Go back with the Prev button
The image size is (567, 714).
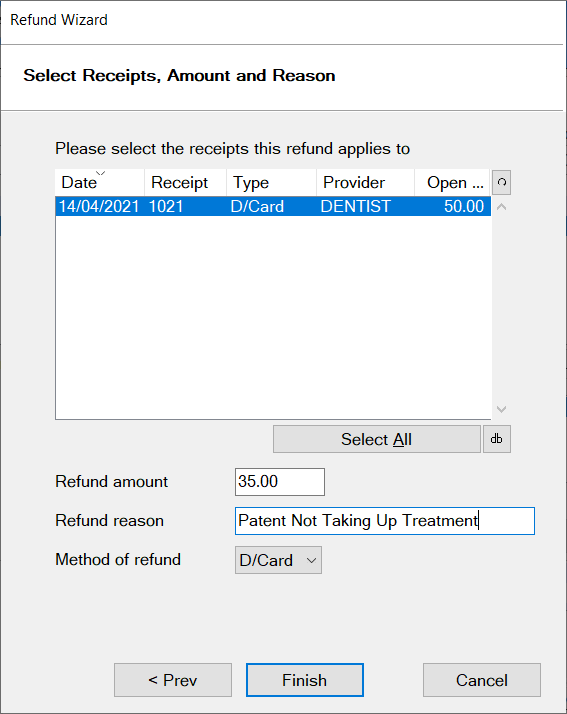pyautogui.click(x=173, y=680)
